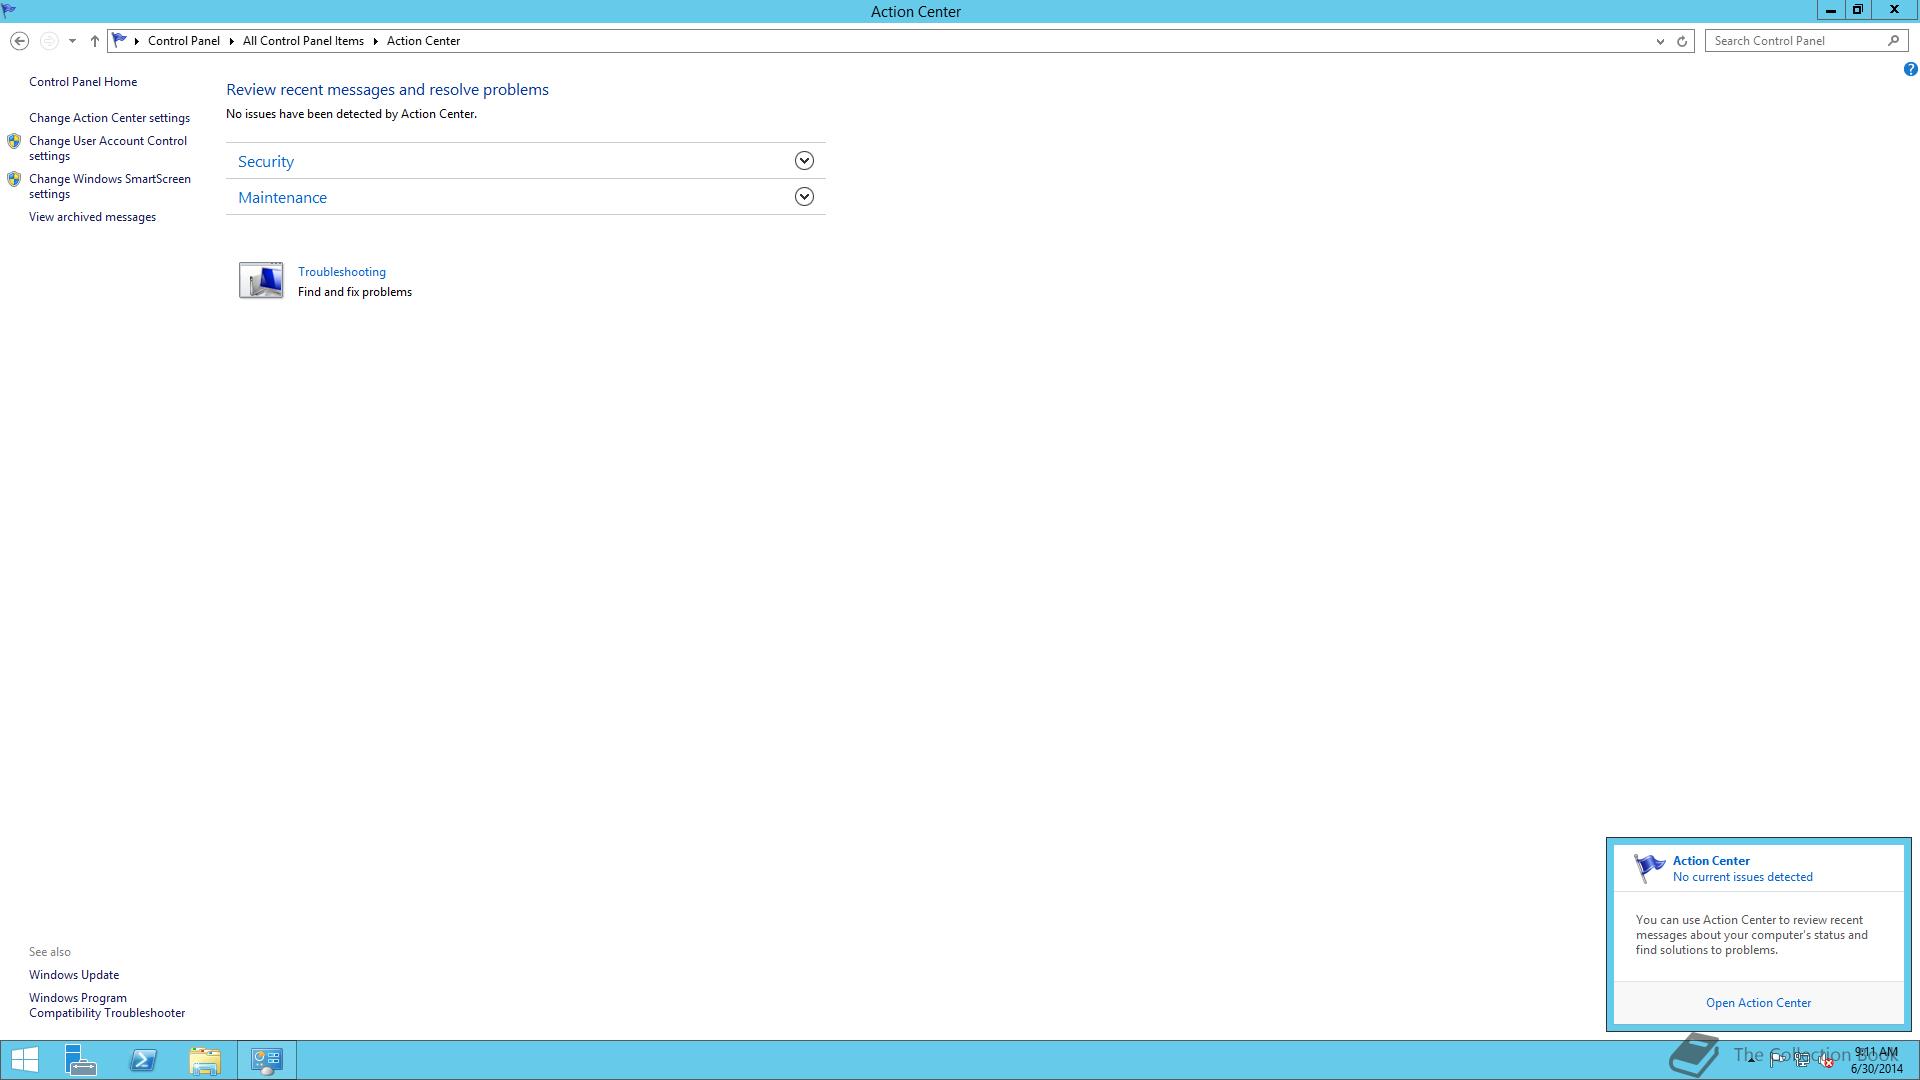The width and height of the screenshot is (1920, 1080).
Task: Open Change User Account Control settings
Action: [x=108, y=148]
